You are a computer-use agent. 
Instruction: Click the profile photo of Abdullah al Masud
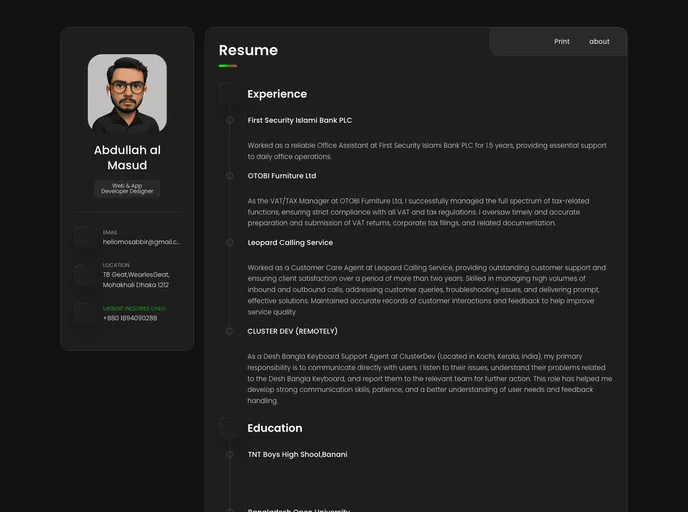[127, 94]
